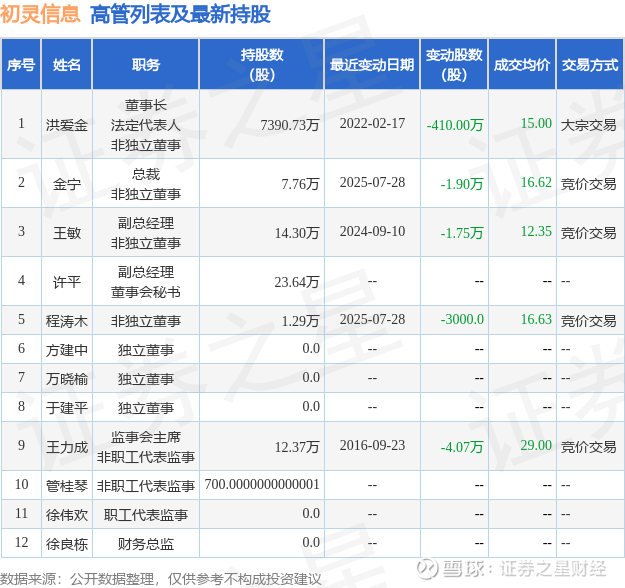Click the price 16.62
Screen dimensions: 625x588
[536, 182]
